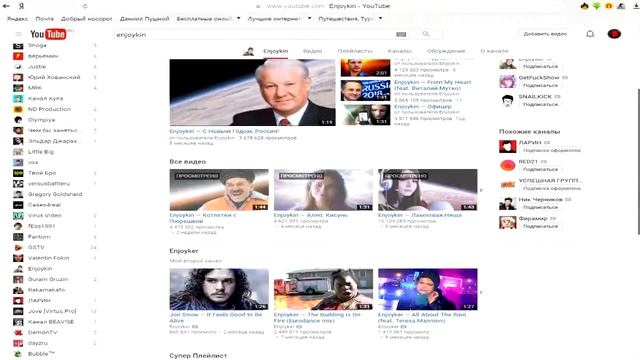Viewport: 640px width, 360px height.
Task: Open Enjoykin — Офицер video title
Action: click(422, 107)
